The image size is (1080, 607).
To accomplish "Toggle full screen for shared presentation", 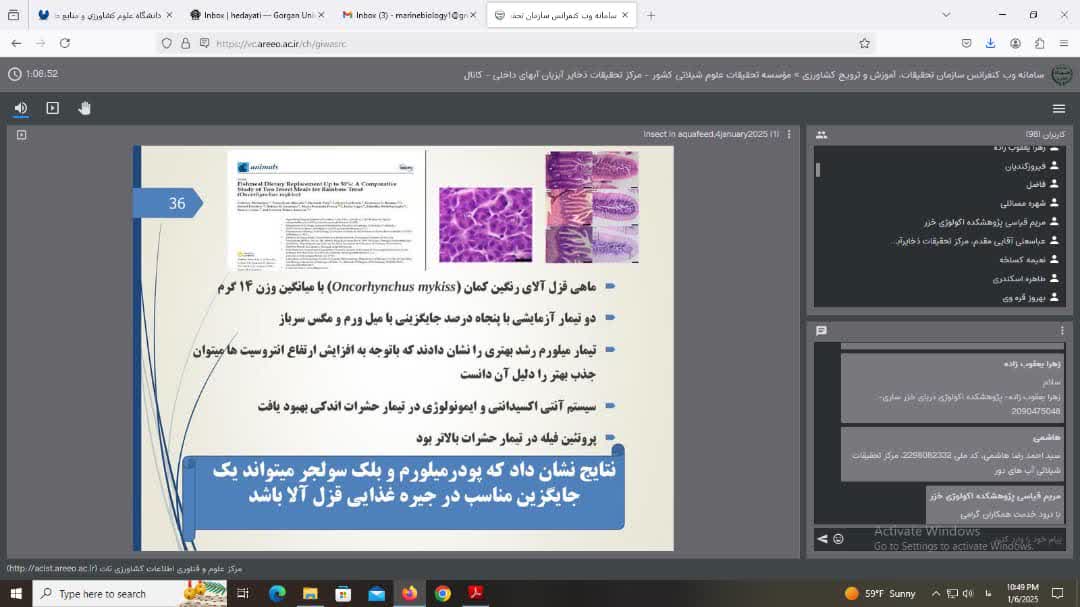I will coord(22,134).
